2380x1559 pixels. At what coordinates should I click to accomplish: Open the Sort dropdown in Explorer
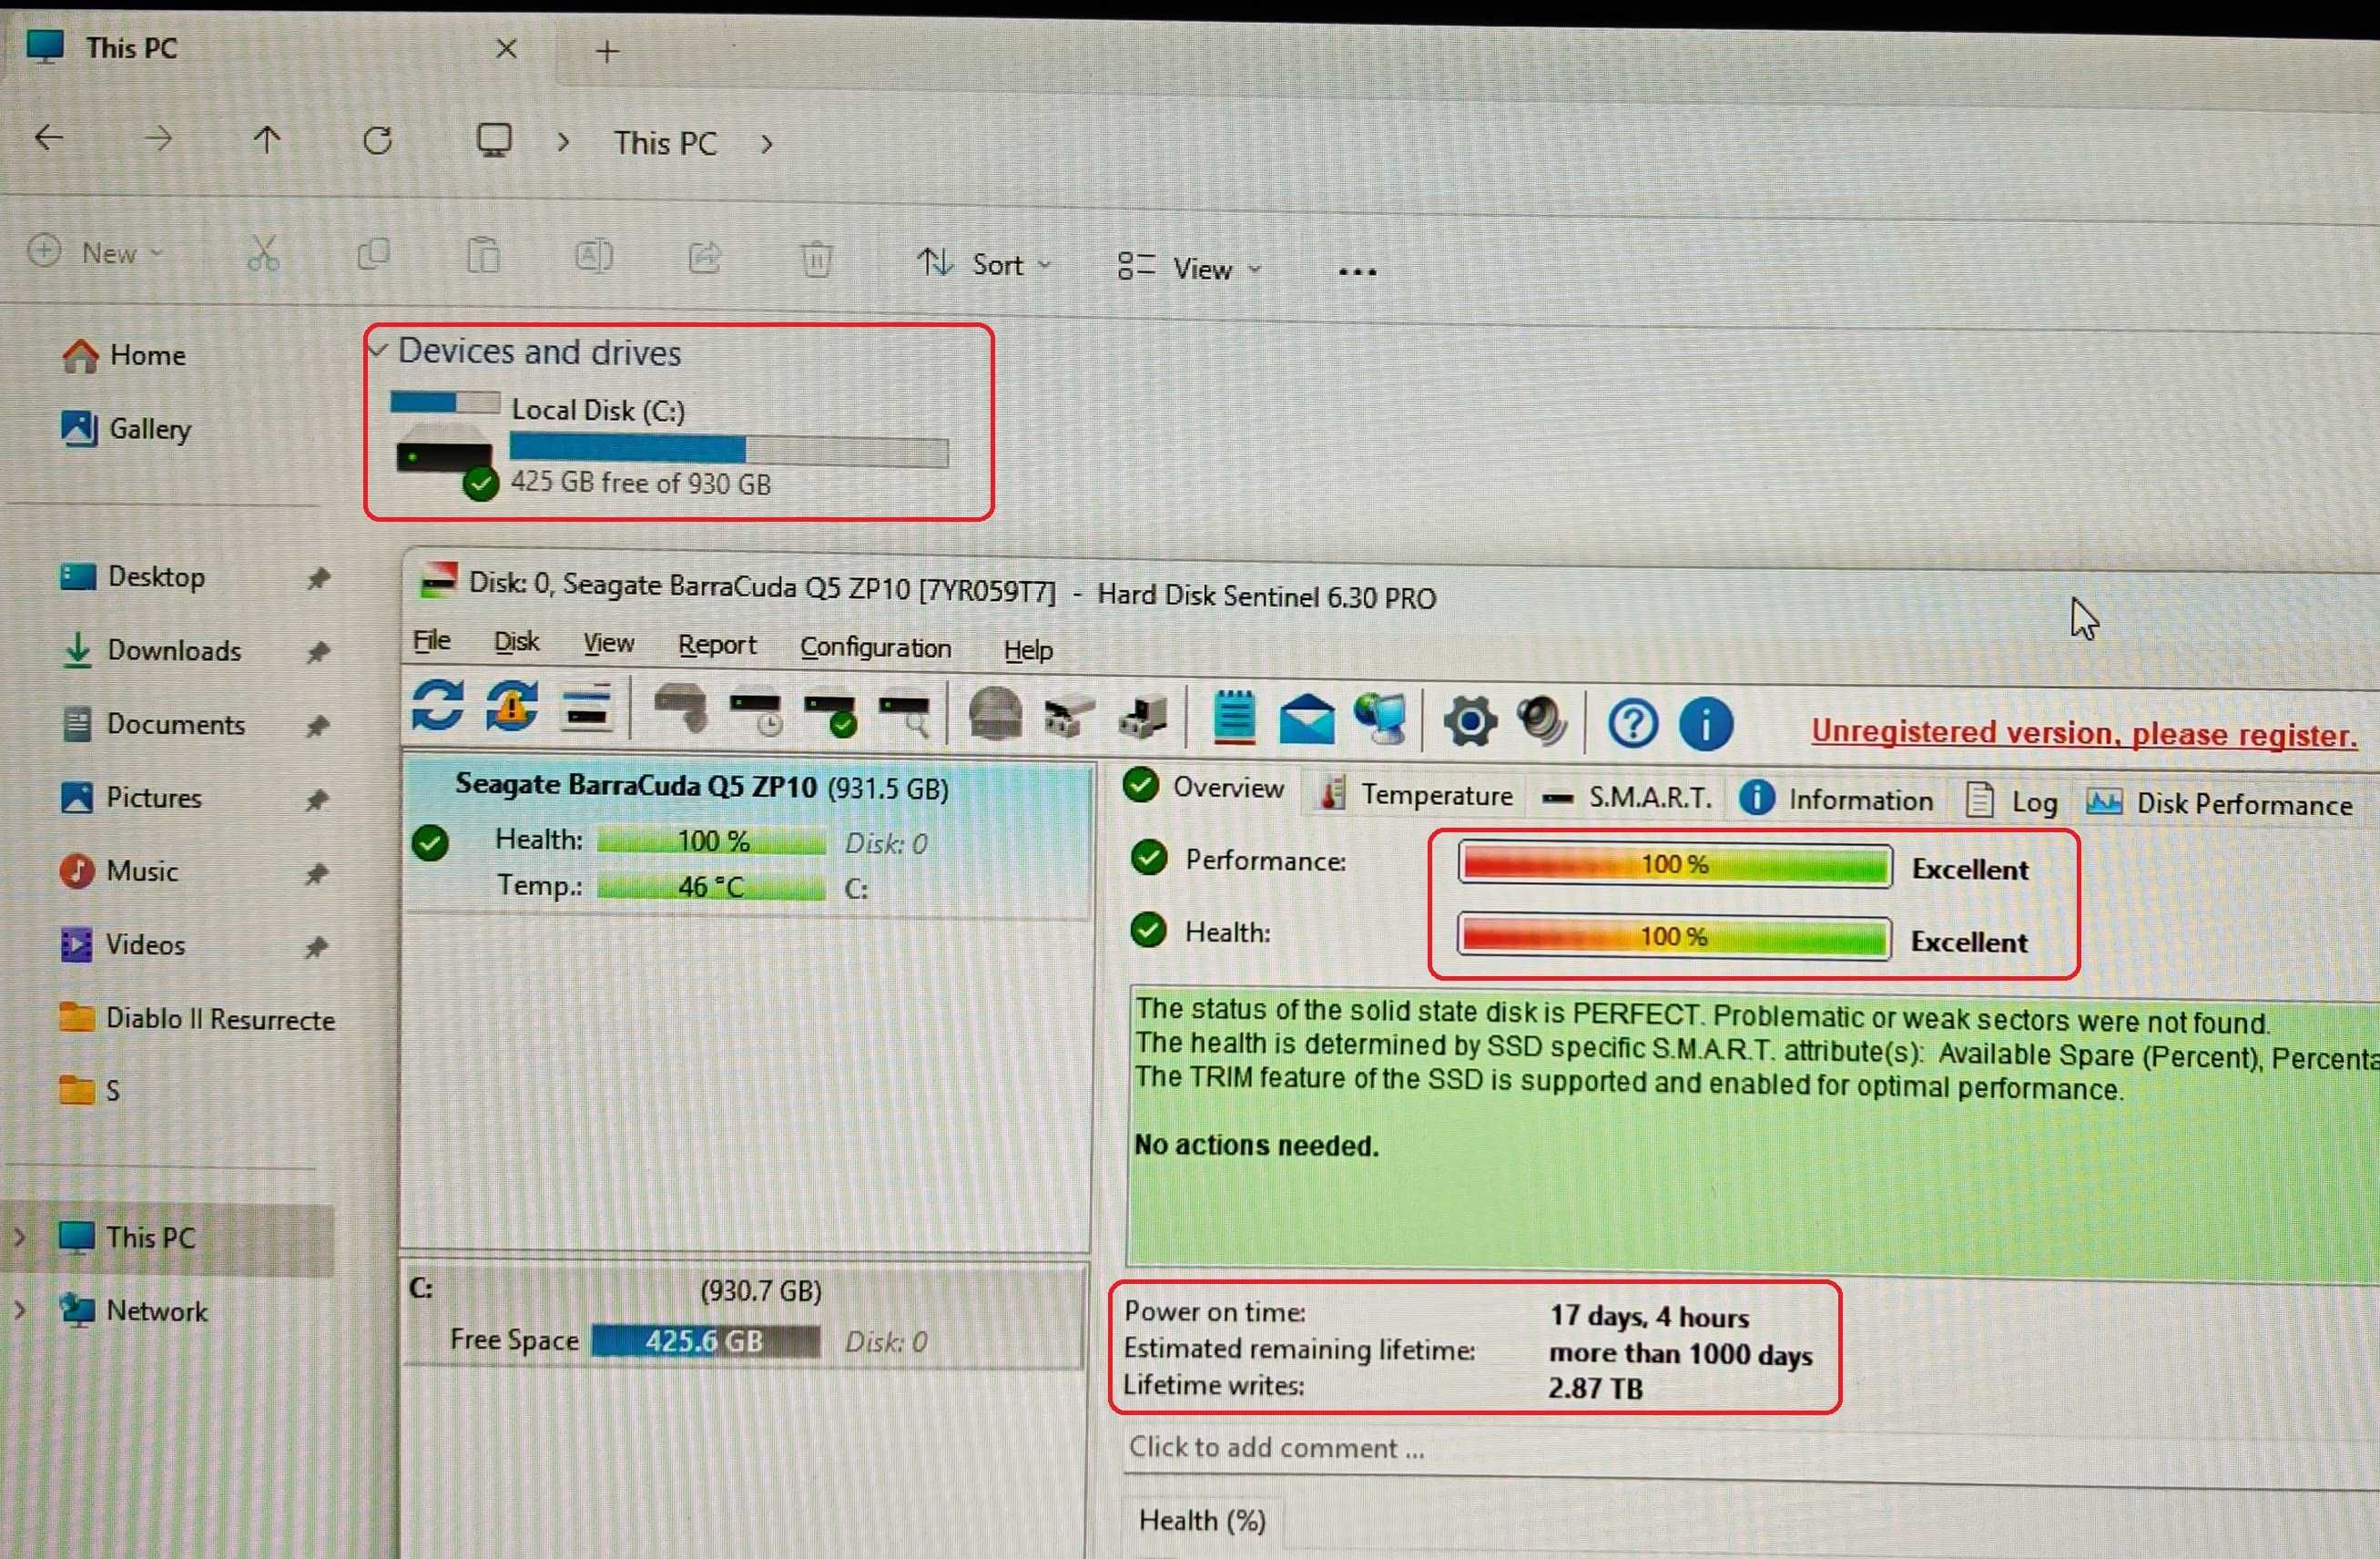[984, 264]
